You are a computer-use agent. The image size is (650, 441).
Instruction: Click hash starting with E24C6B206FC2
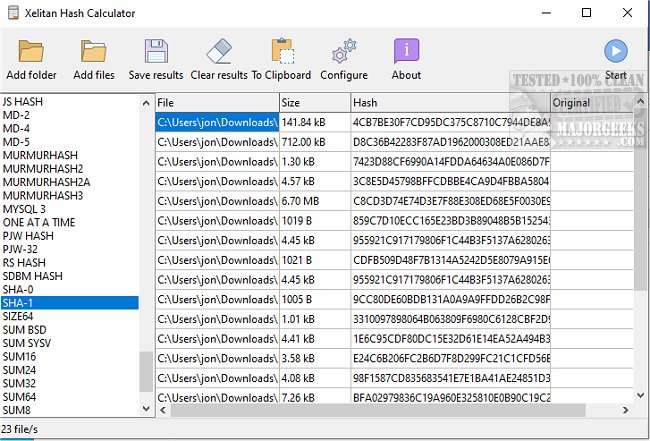pyautogui.click(x=451, y=359)
